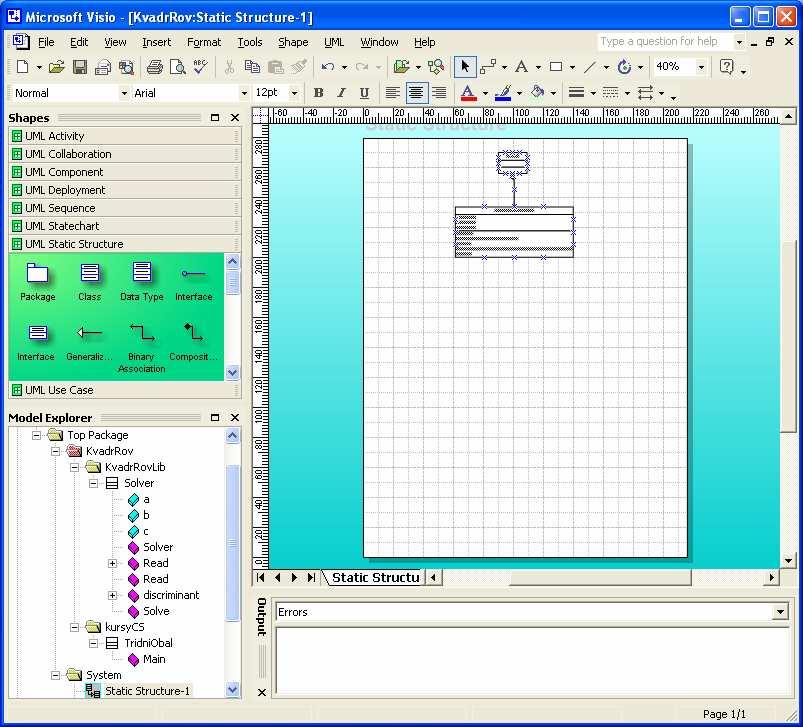
Task: Go to next page arrow
Action: click(294, 578)
